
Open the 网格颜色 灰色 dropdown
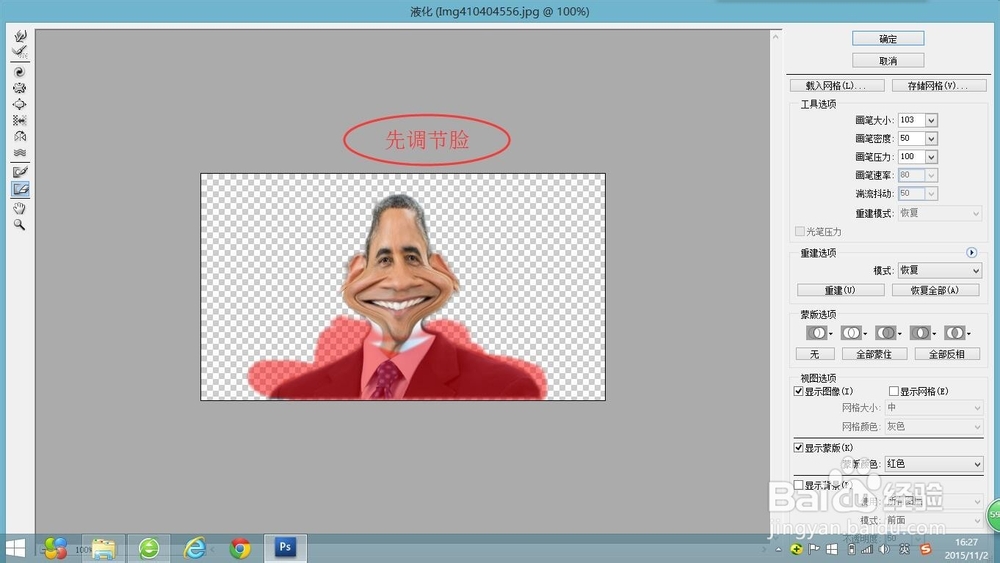(x=934, y=426)
